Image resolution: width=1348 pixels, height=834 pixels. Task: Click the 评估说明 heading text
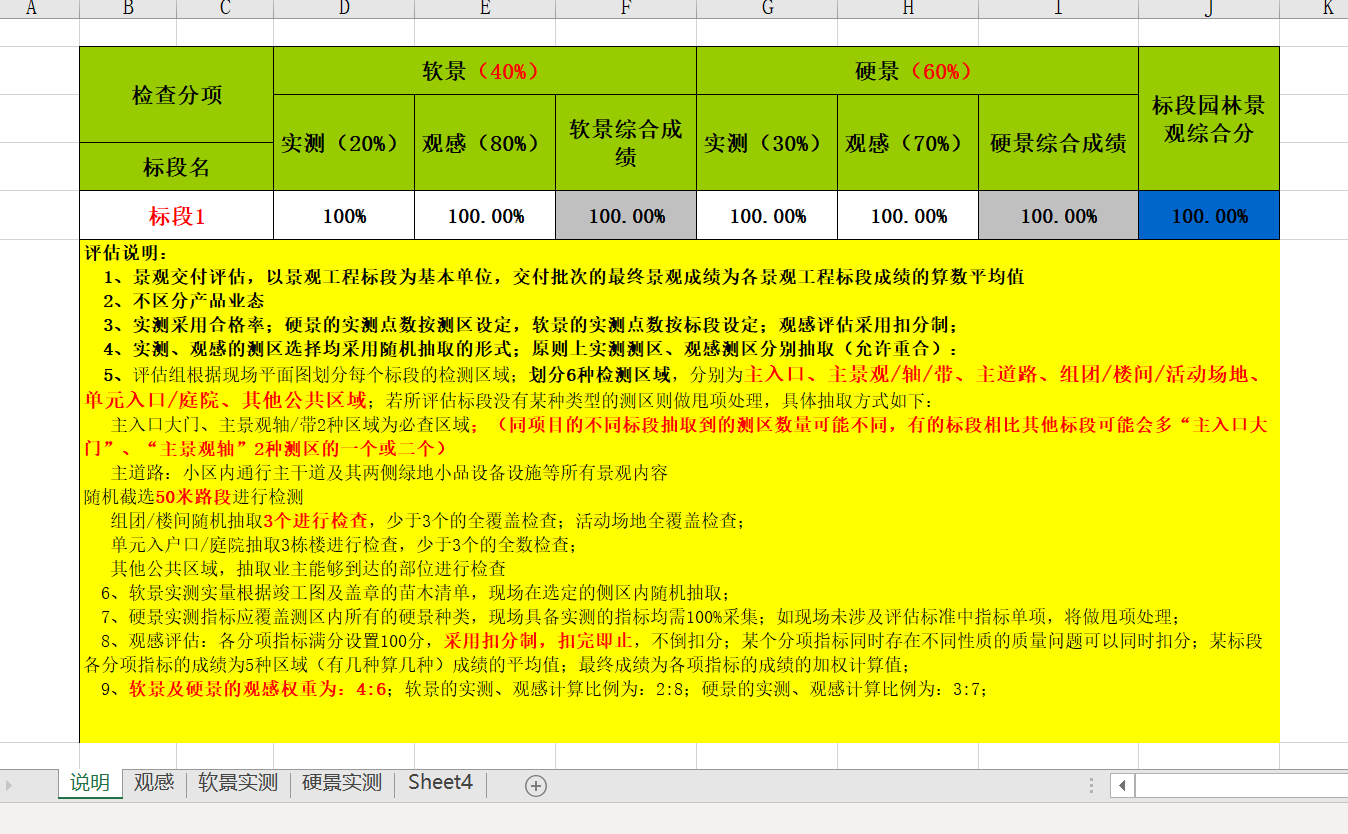click(x=127, y=254)
